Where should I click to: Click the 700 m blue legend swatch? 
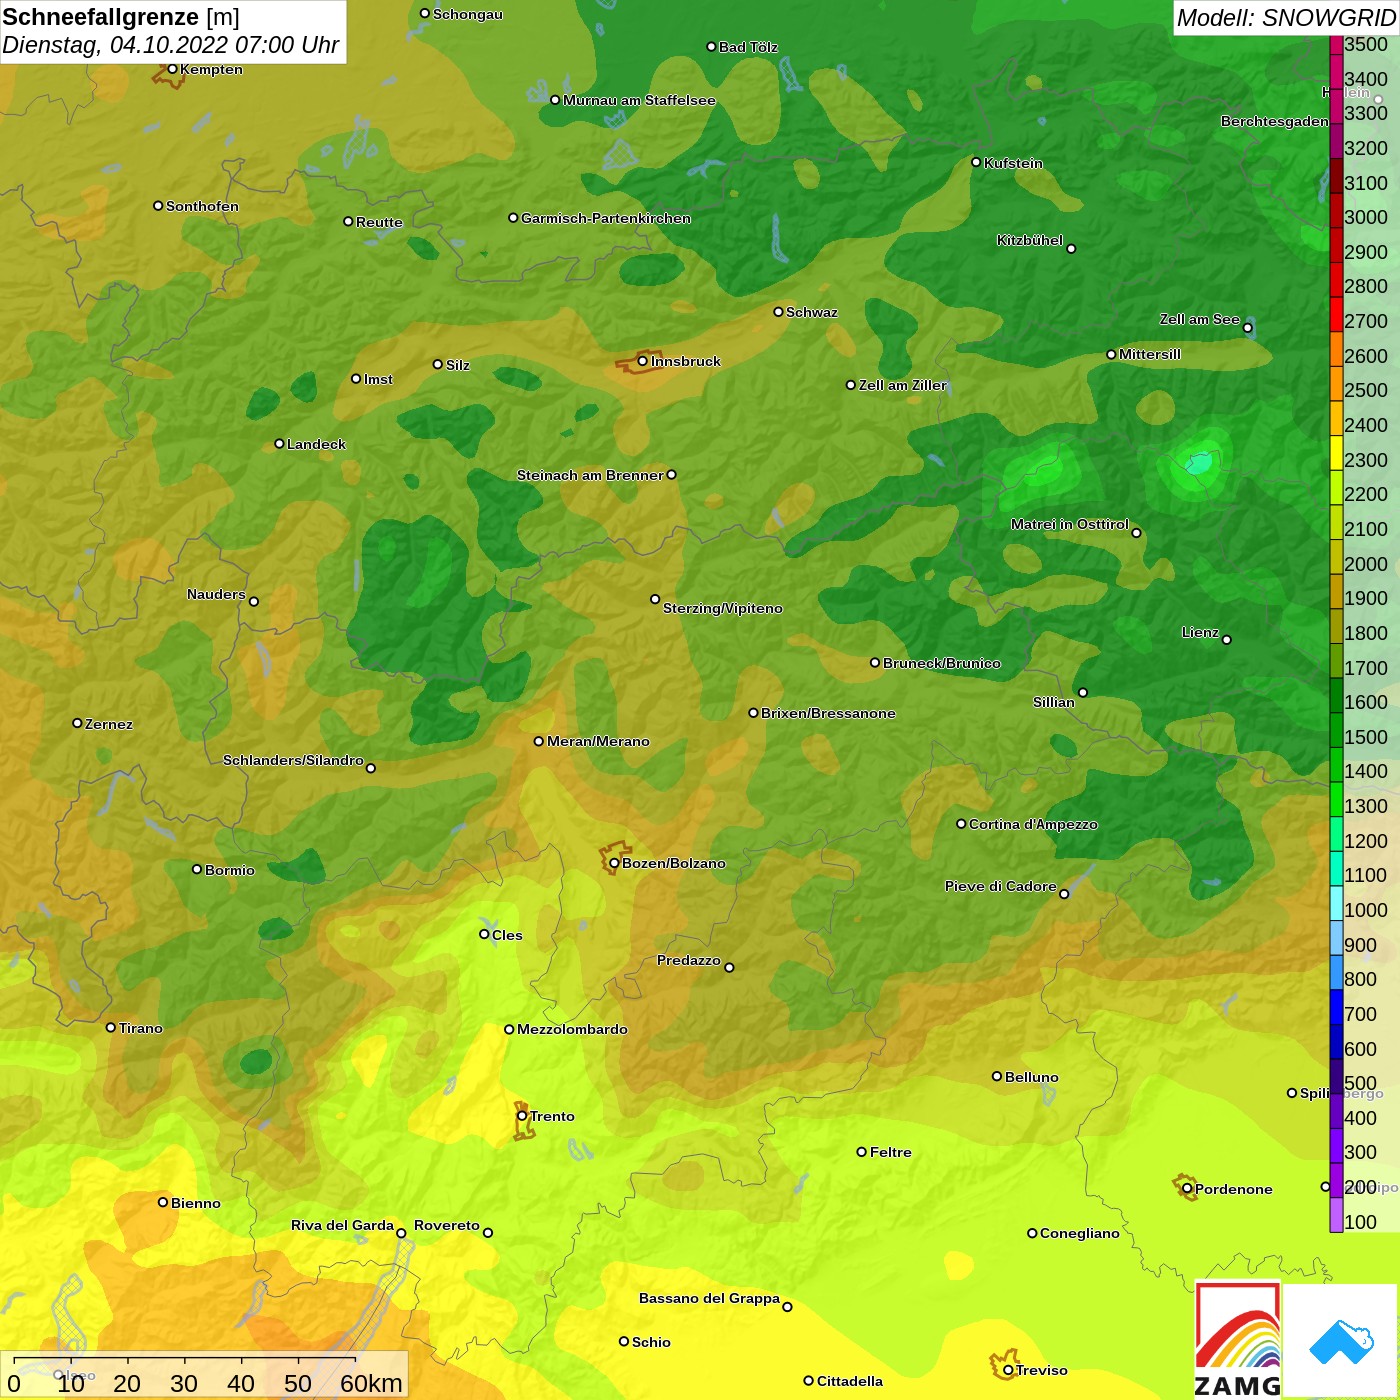pos(1336,1007)
